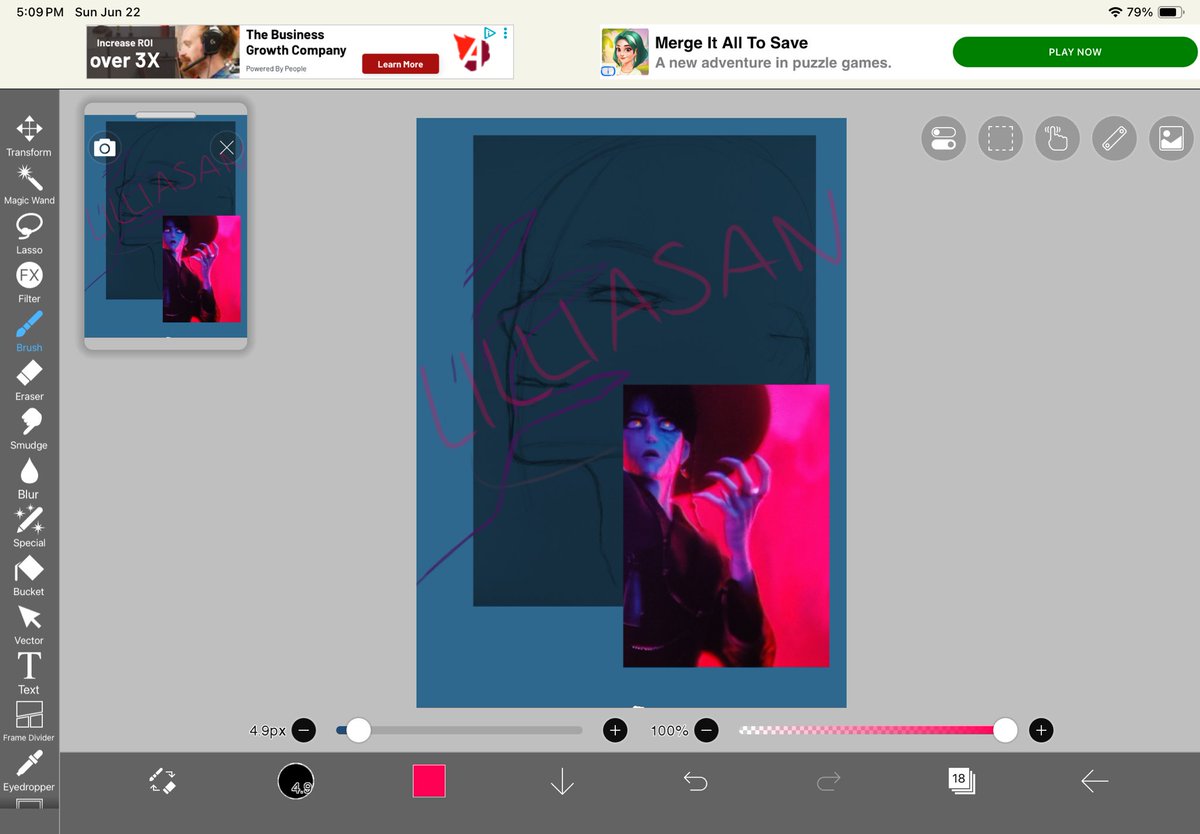1200x834 pixels.
Task: Select the Special tool
Action: (x=29, y=527)
